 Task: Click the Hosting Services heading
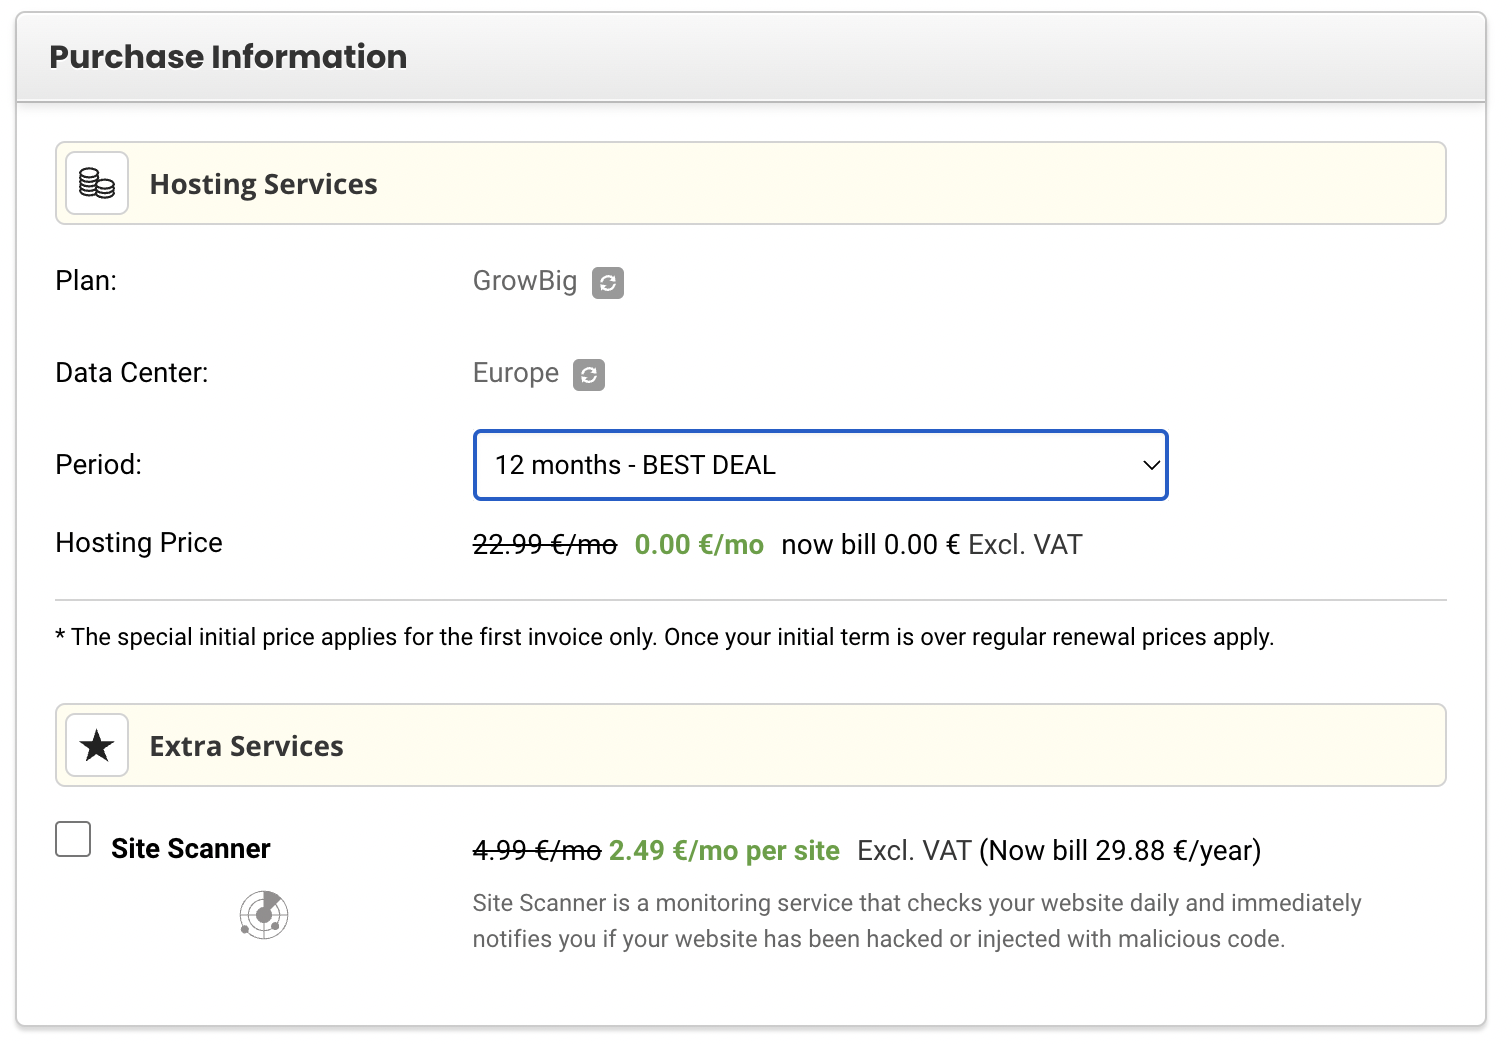click(264, 184)
